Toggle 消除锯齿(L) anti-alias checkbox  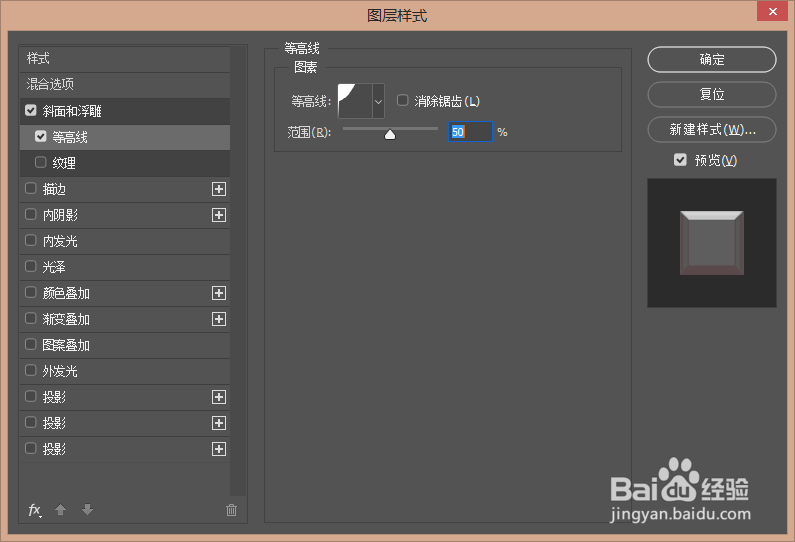click(403, 100)
